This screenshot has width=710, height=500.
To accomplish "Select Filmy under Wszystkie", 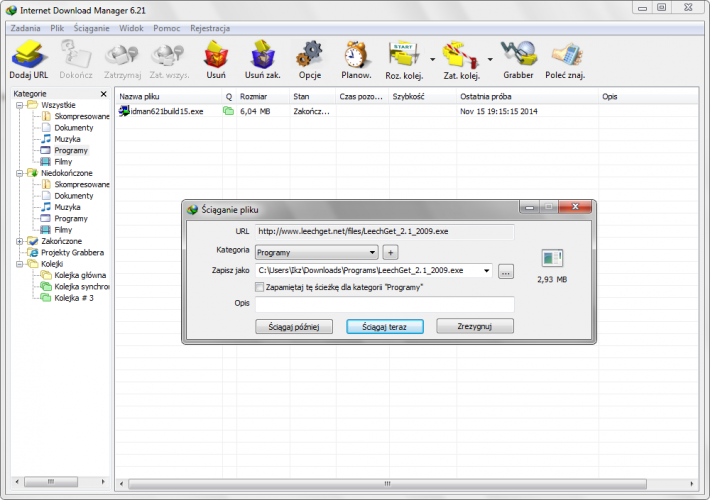I will [x=63, y=162].
